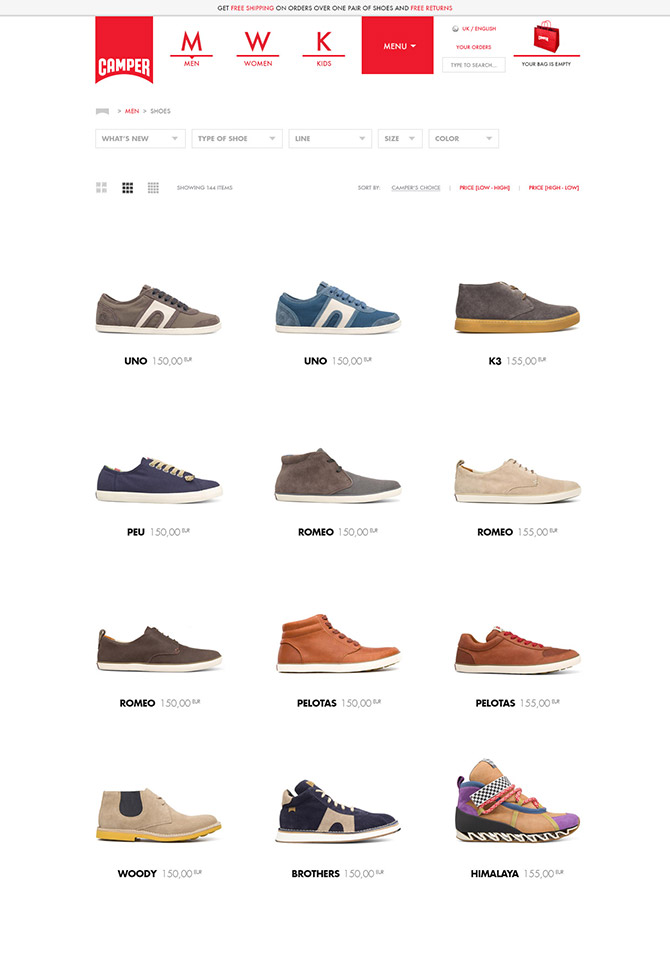
Task: Select the three-column grid view icon
Action: click(127, 187)
